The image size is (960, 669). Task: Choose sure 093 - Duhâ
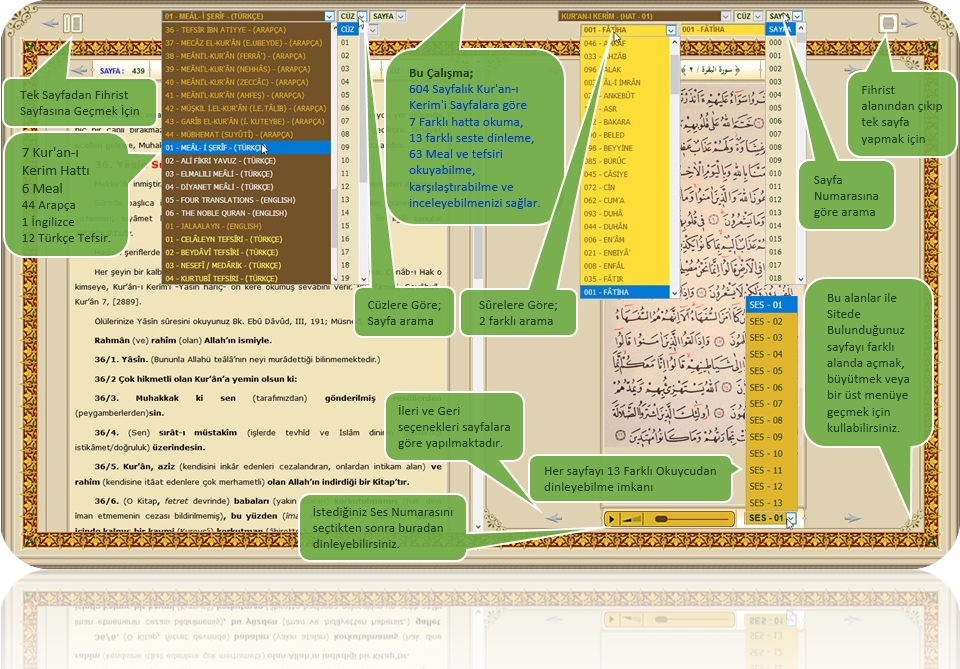pos(625,214)
